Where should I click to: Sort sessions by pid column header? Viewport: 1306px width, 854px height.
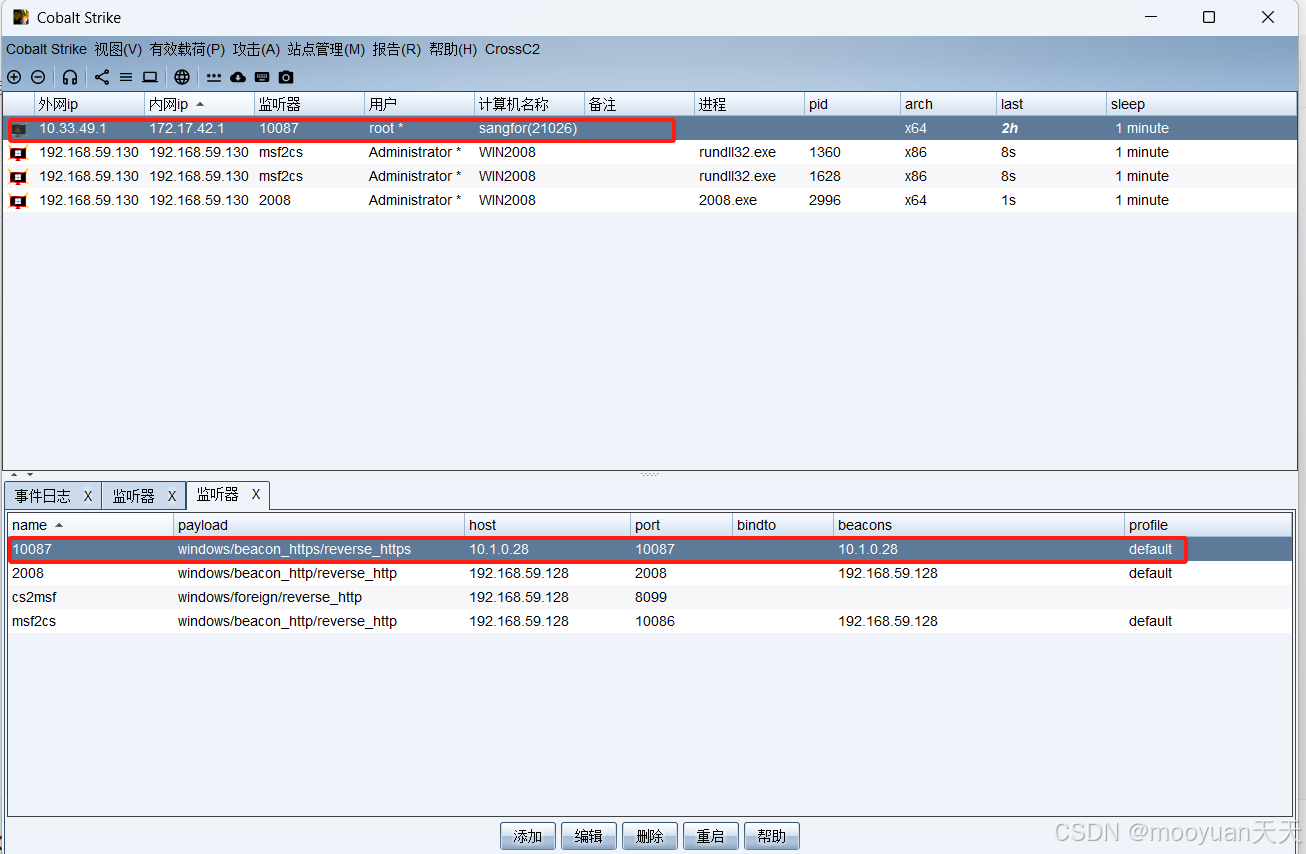click(852, 104)
